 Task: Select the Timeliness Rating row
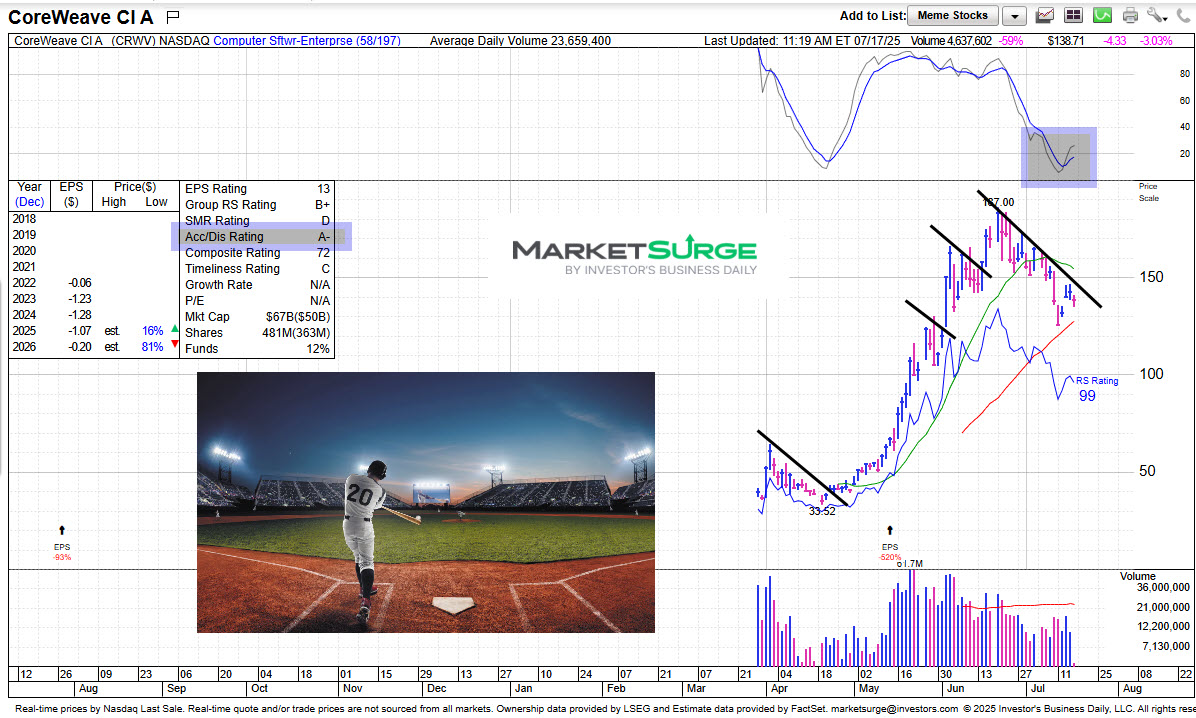[257, 269]
